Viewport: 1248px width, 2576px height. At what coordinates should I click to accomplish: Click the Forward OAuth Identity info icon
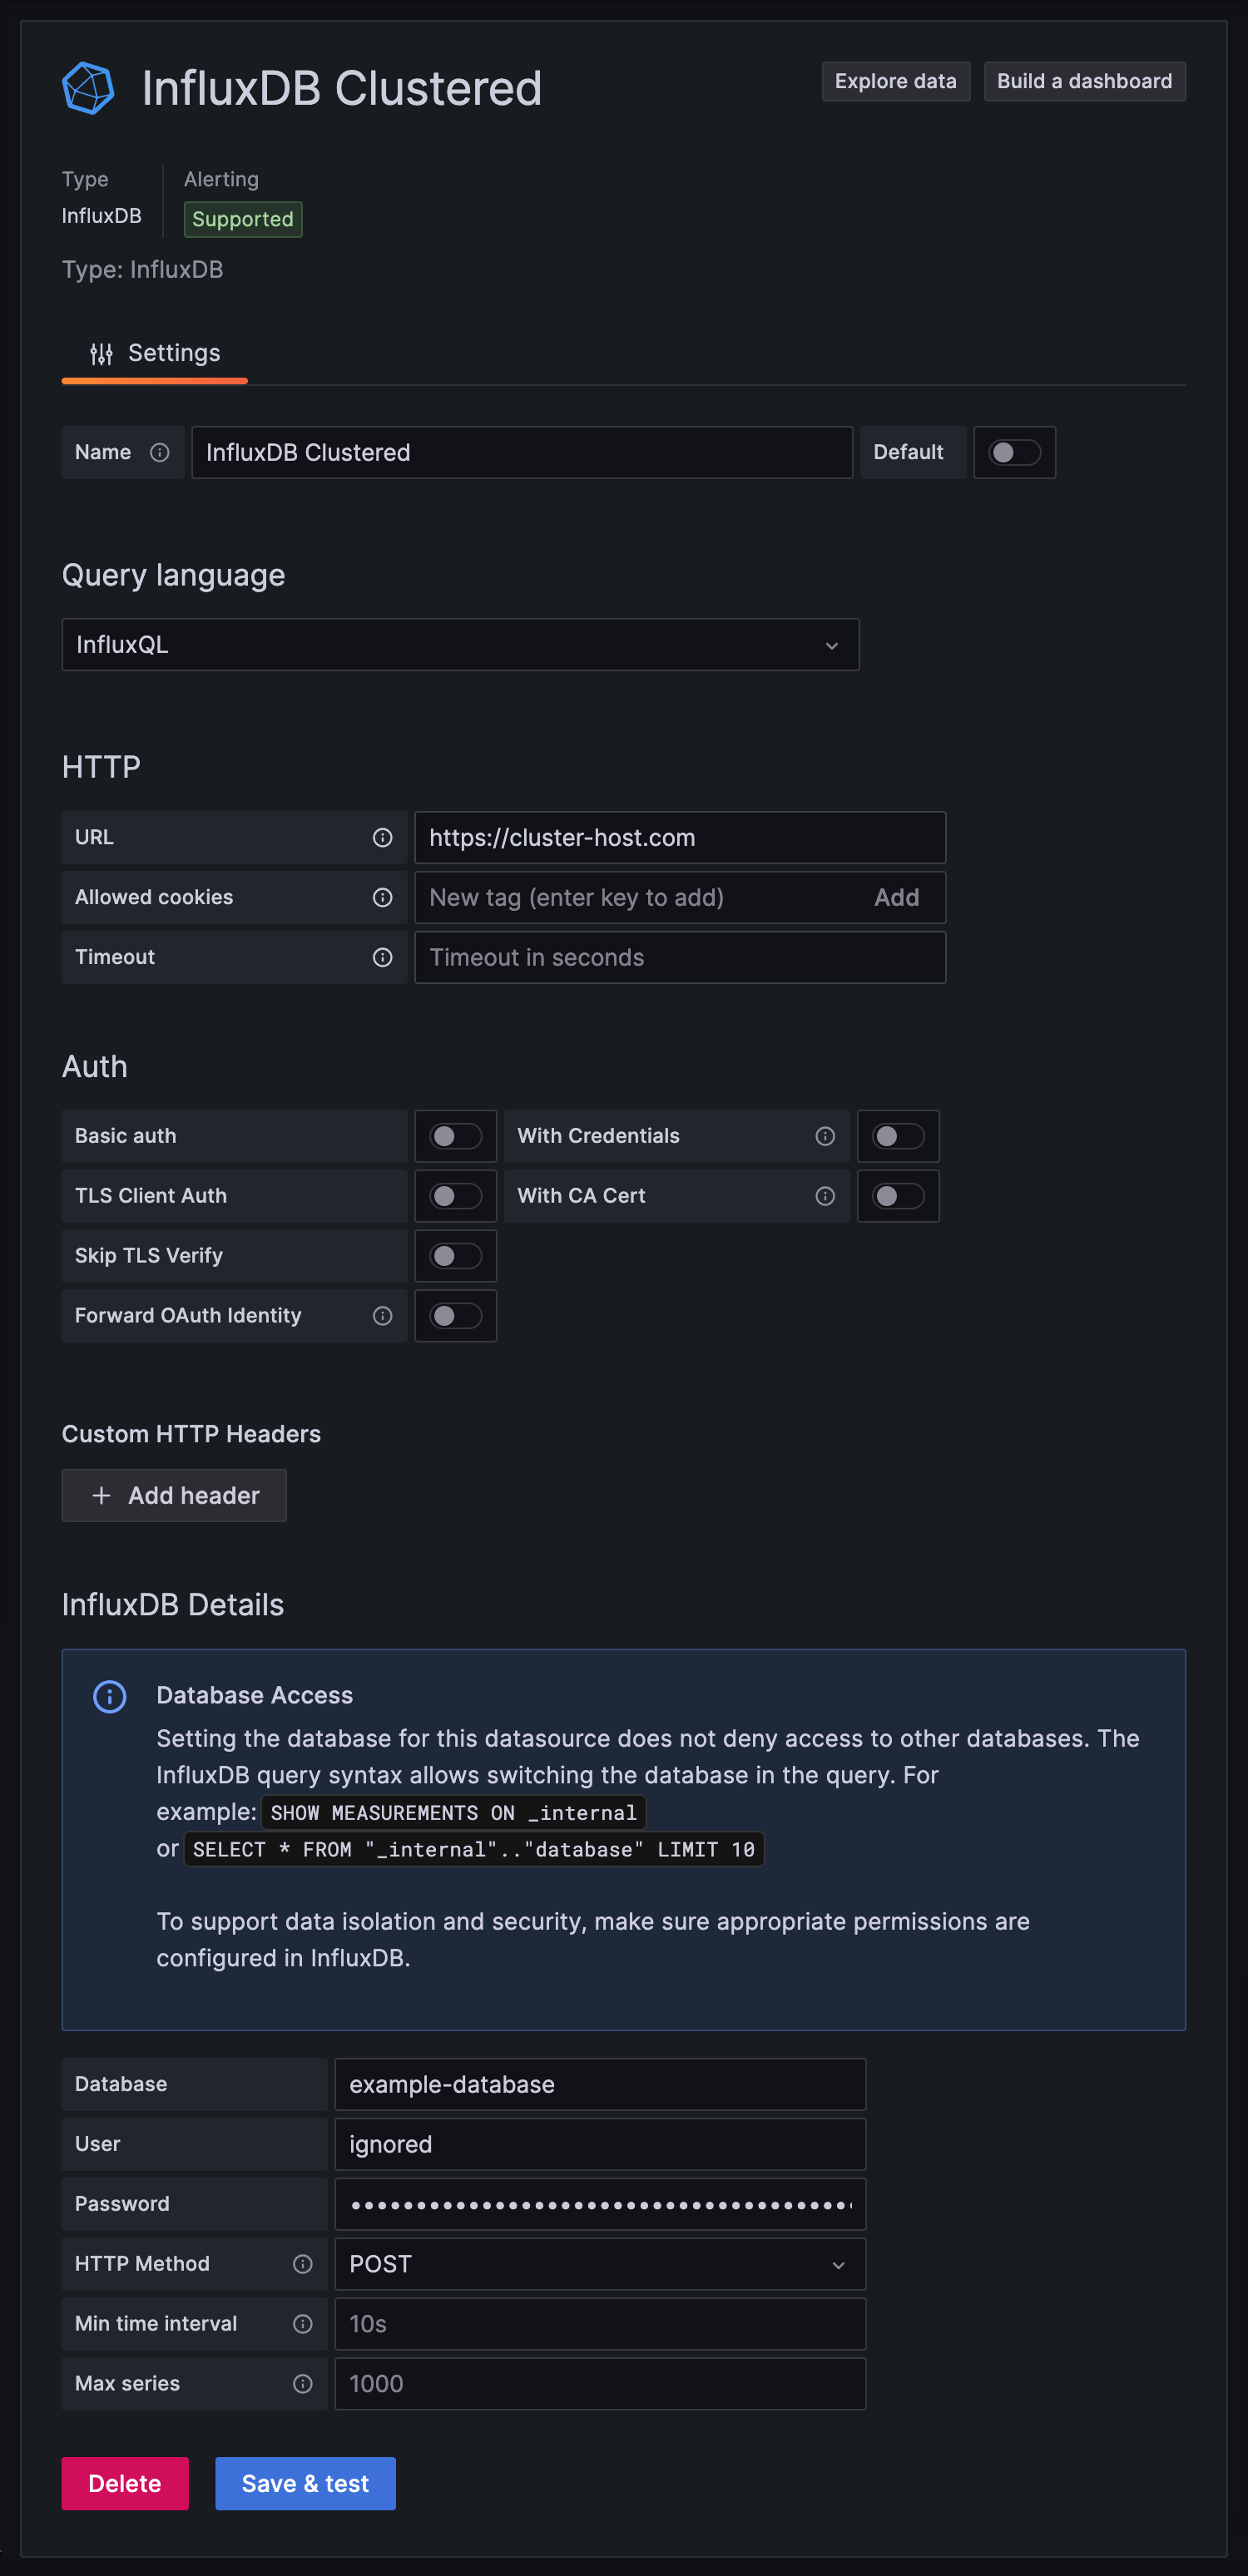[382, 1316]
